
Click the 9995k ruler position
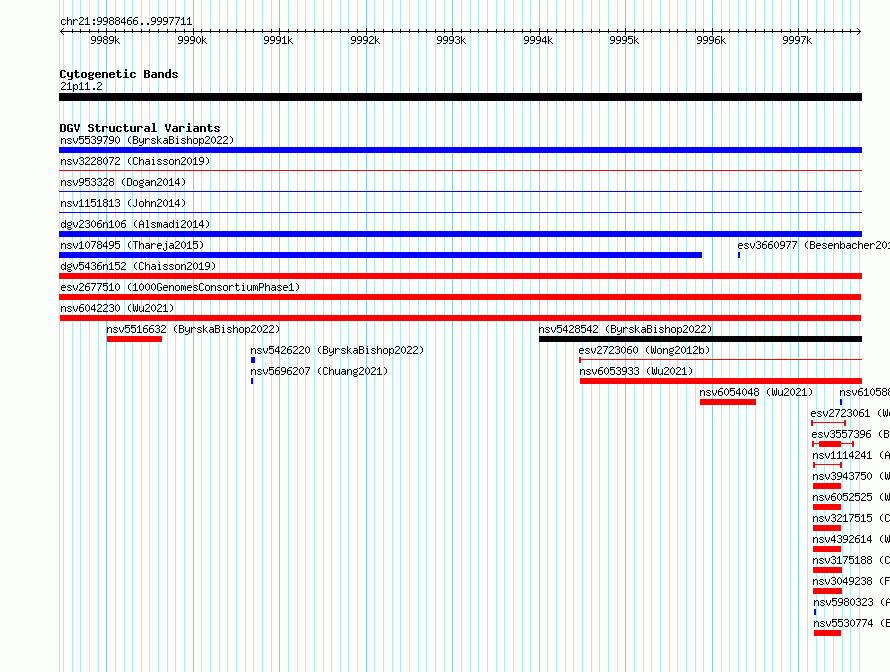(624, 40)
